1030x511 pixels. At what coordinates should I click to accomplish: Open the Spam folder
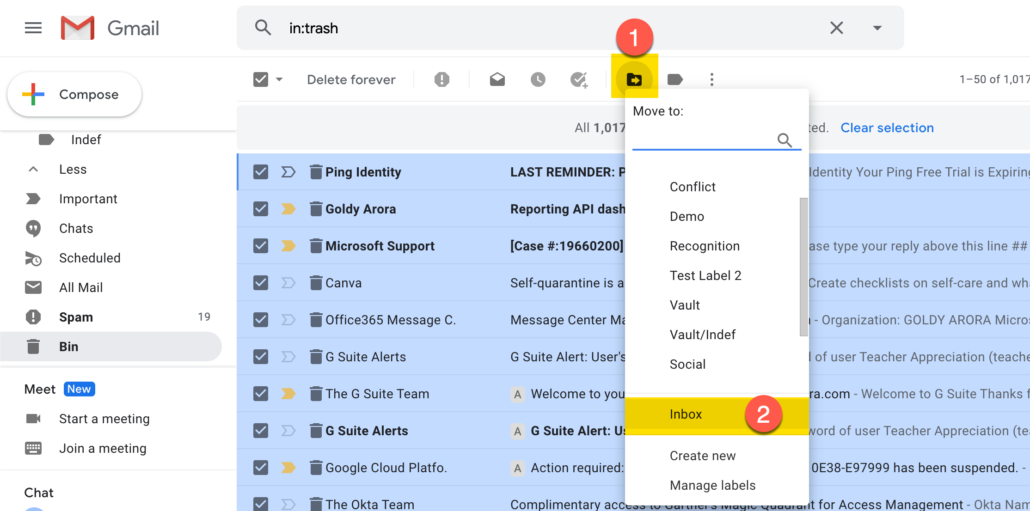[x=76, y=317]
